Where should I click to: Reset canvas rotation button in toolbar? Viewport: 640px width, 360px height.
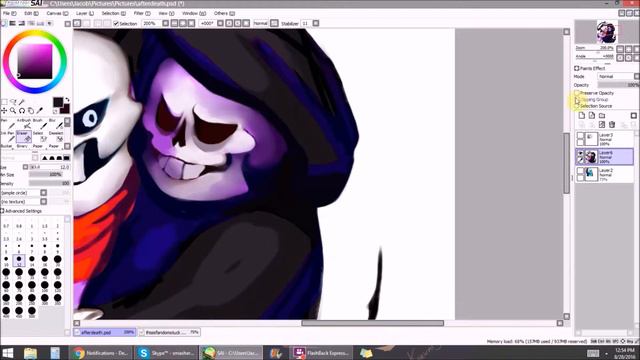pyautogui.click(x=246, y=23)
